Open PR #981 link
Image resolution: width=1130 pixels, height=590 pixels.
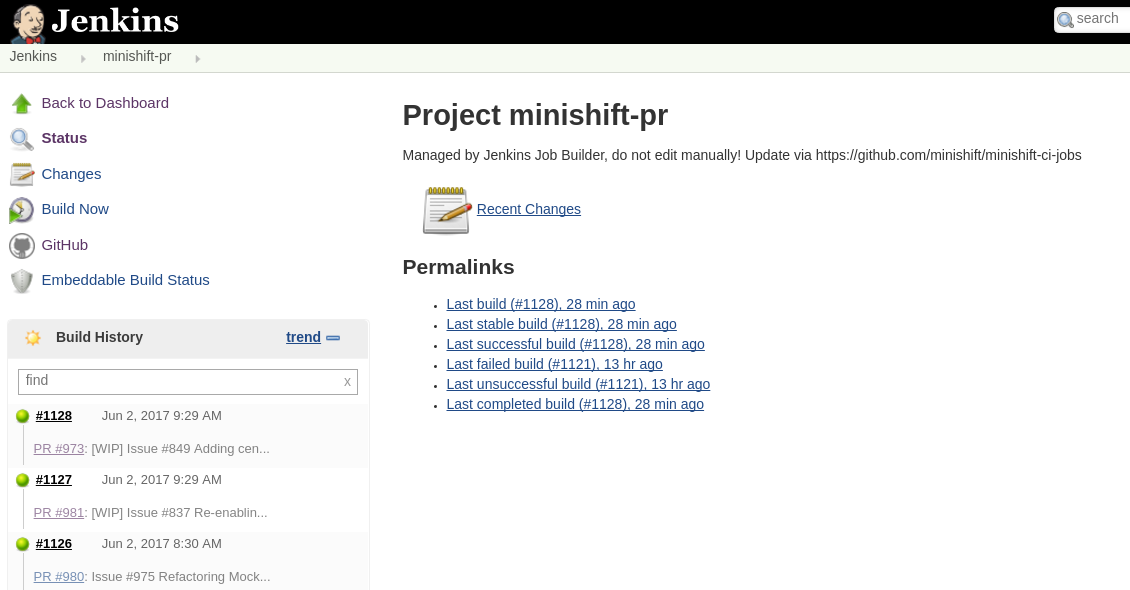pos(59,513)
